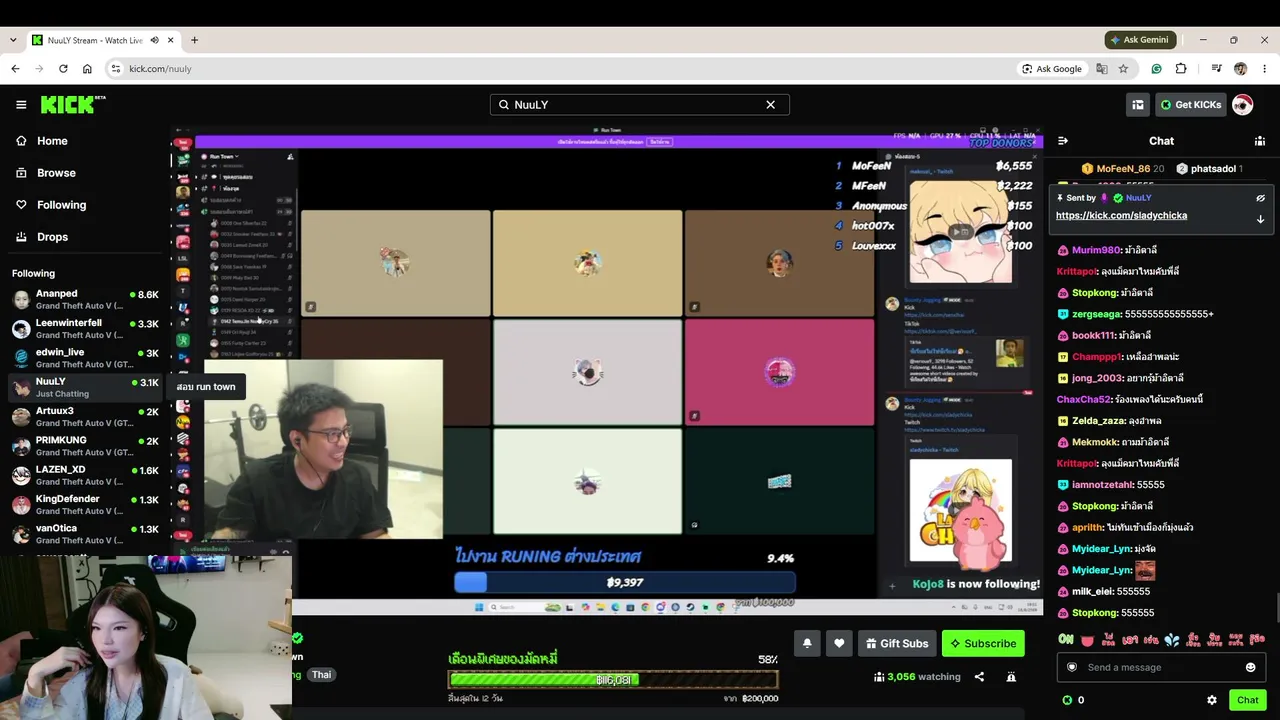Image resolution: width=1280 pixels, height=720 pixels.
Task: Click the RUNING goal progress bar in stream
Action: click(625, 582)
